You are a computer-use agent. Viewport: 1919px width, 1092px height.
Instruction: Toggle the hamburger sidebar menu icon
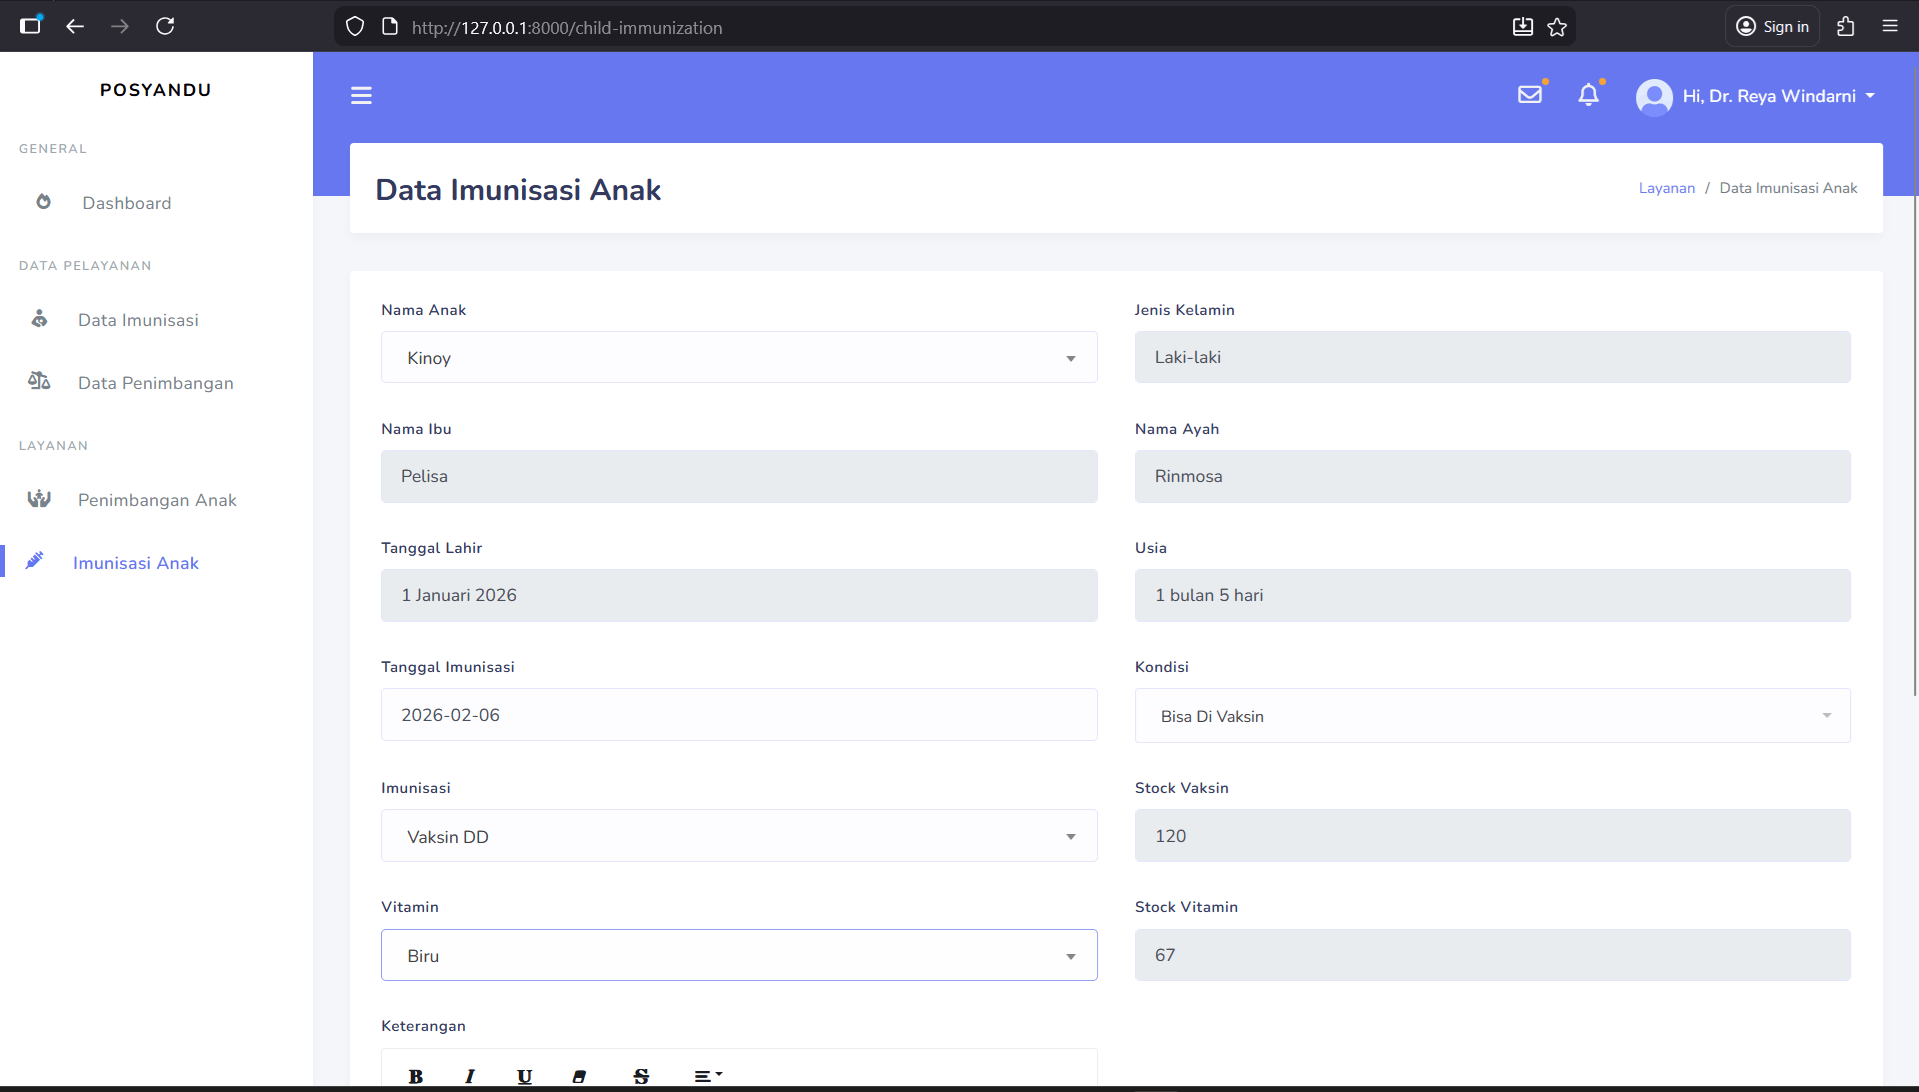pos(361,96)
